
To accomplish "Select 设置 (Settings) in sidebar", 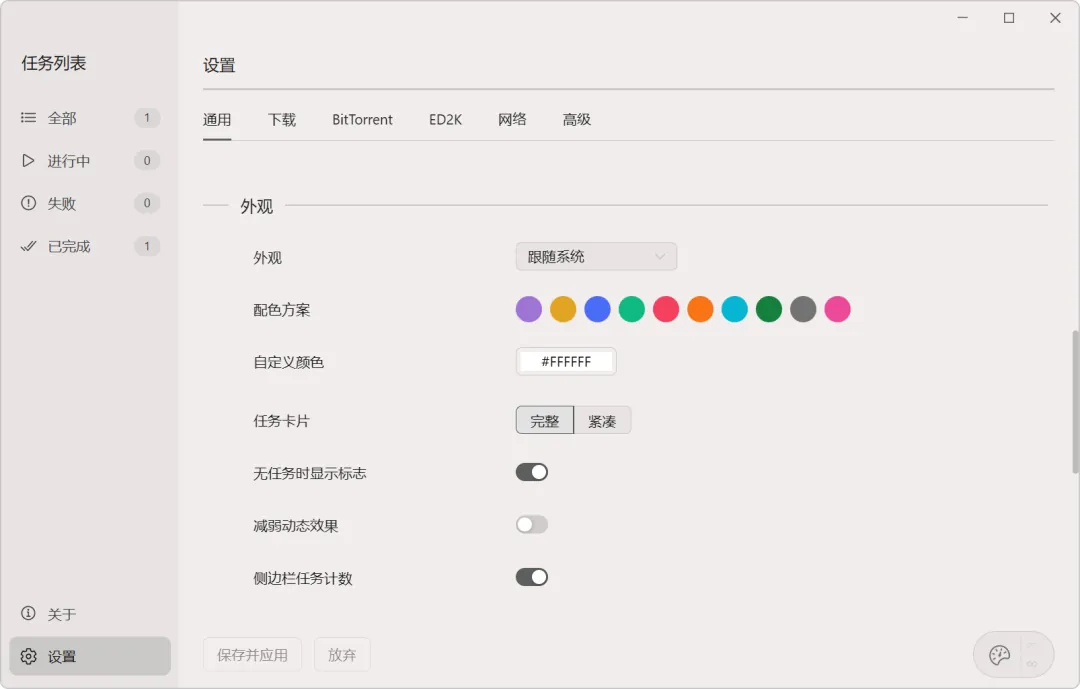I will pos(90,657).
